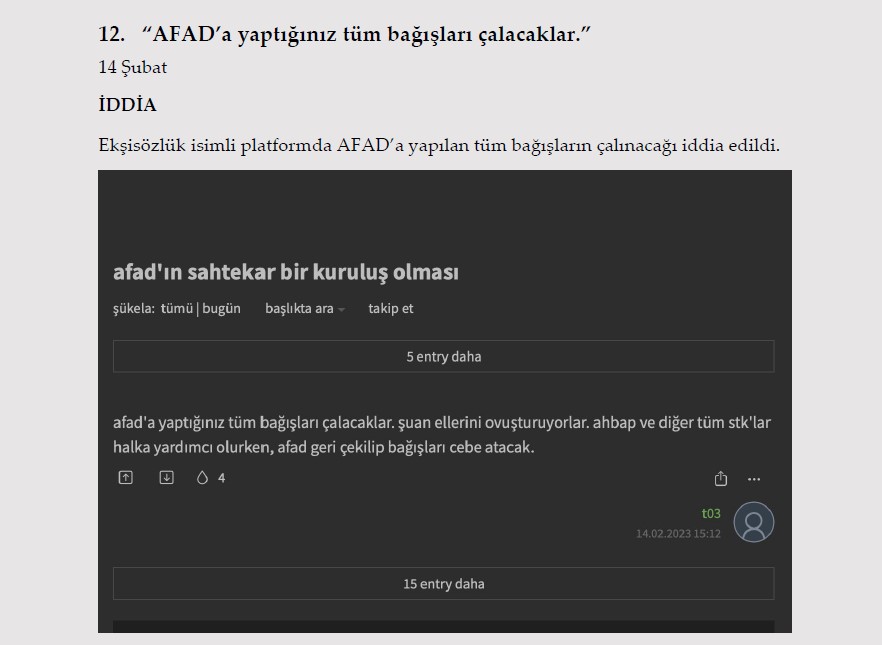Screen dimensions: 882x645
Task: Open author profile link "t03"
Action: (x=711, y=513)
